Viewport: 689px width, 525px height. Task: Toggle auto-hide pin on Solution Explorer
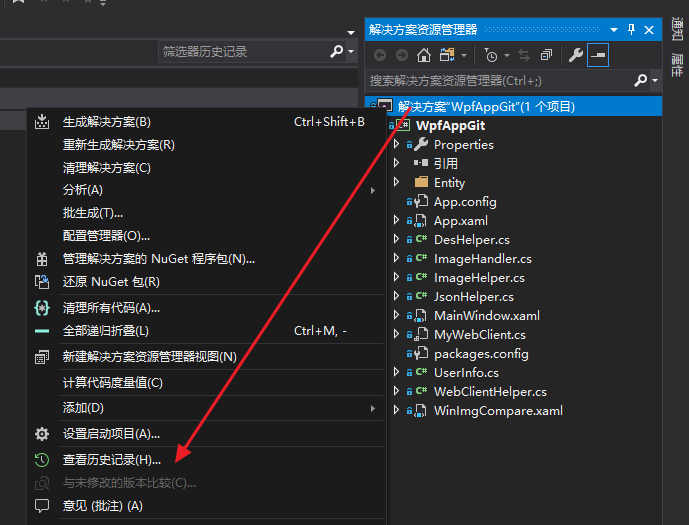coord(631,30)
